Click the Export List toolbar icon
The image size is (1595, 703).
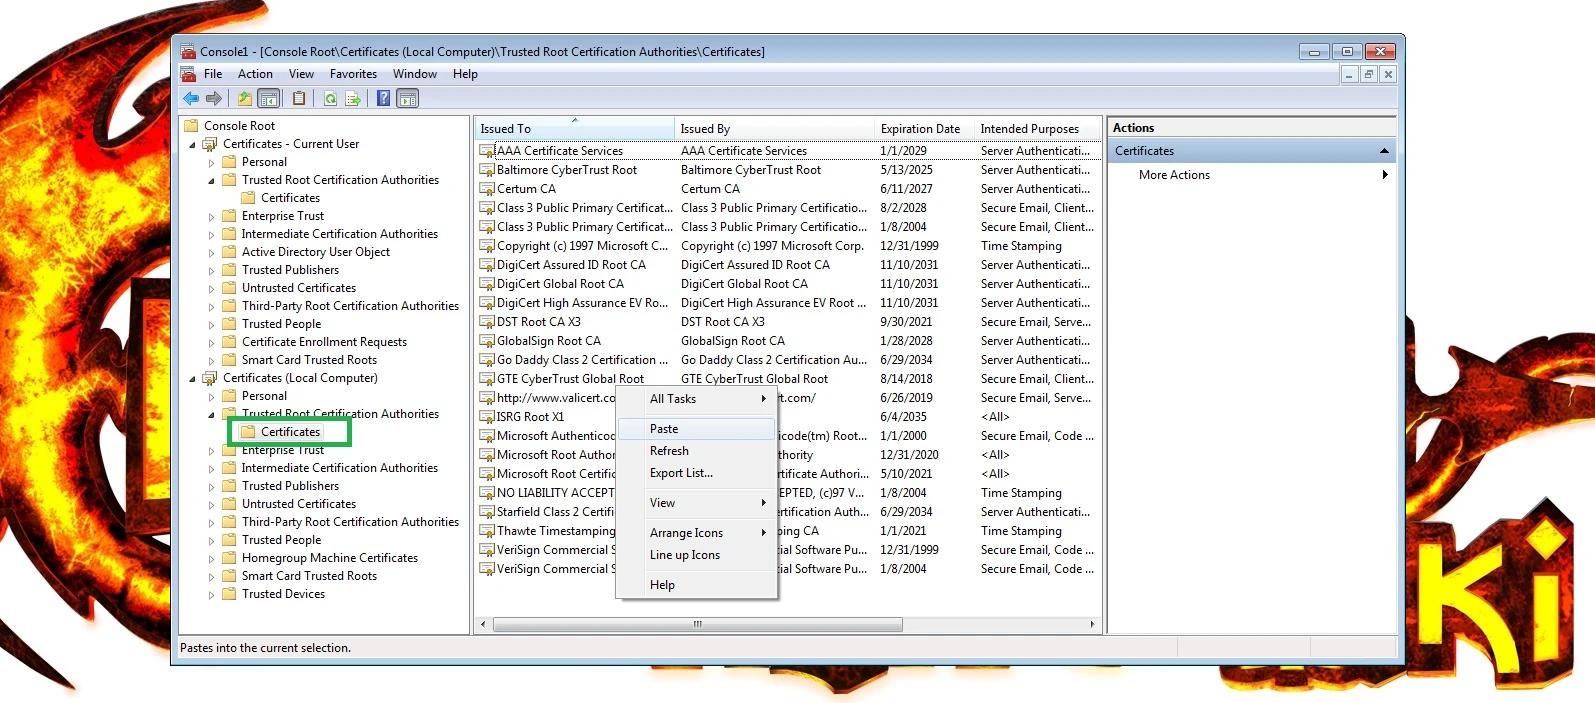pos(352,98)
